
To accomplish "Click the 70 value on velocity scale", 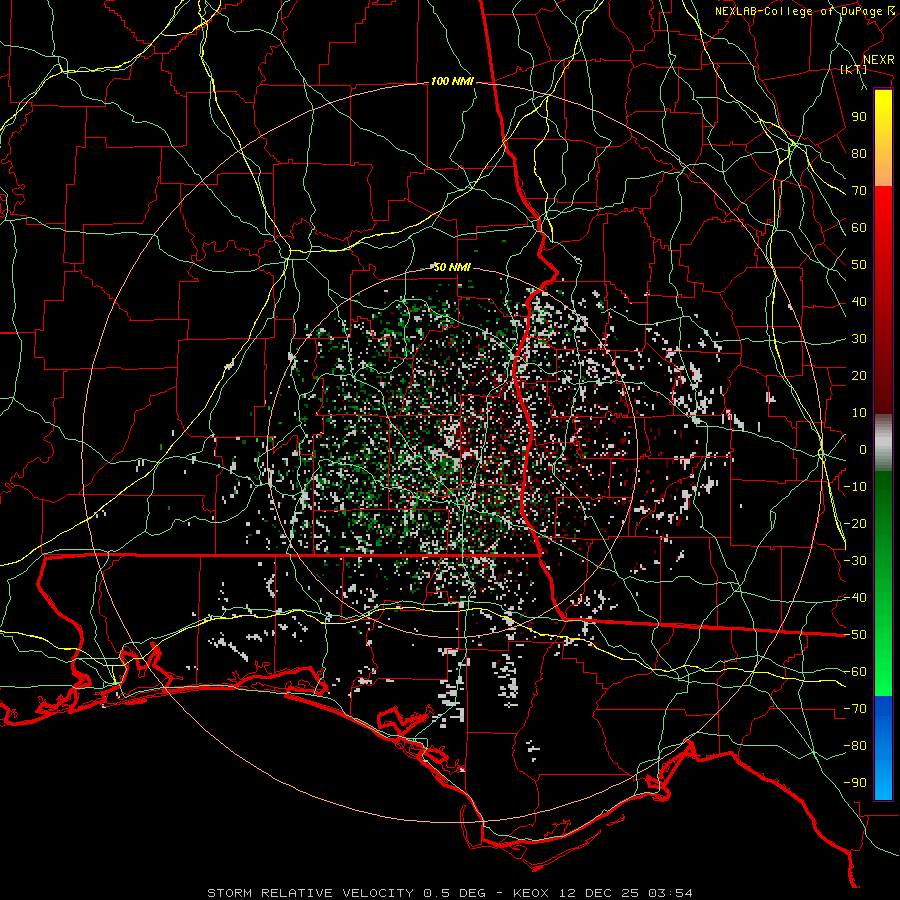I will click(859, 191).
